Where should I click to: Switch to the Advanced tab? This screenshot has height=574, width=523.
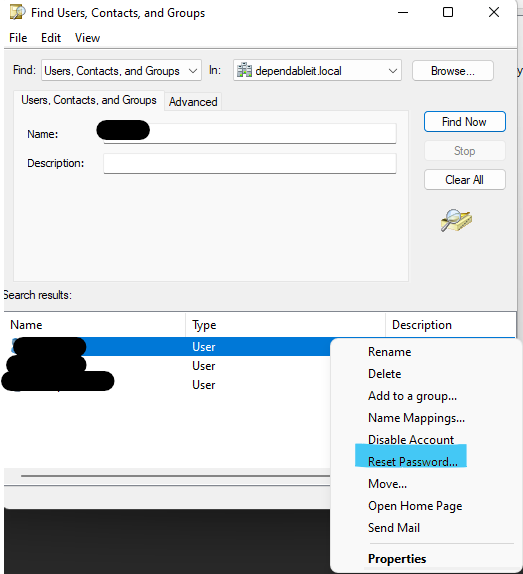coord(193,102)
